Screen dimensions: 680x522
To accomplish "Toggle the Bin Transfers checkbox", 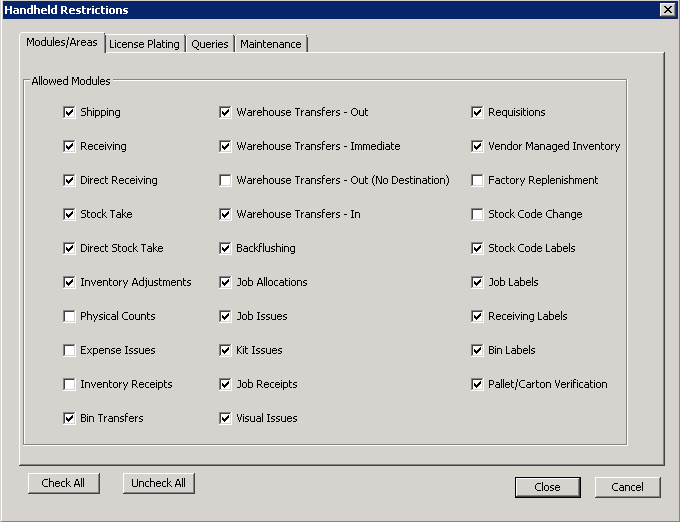I will 69,418.
